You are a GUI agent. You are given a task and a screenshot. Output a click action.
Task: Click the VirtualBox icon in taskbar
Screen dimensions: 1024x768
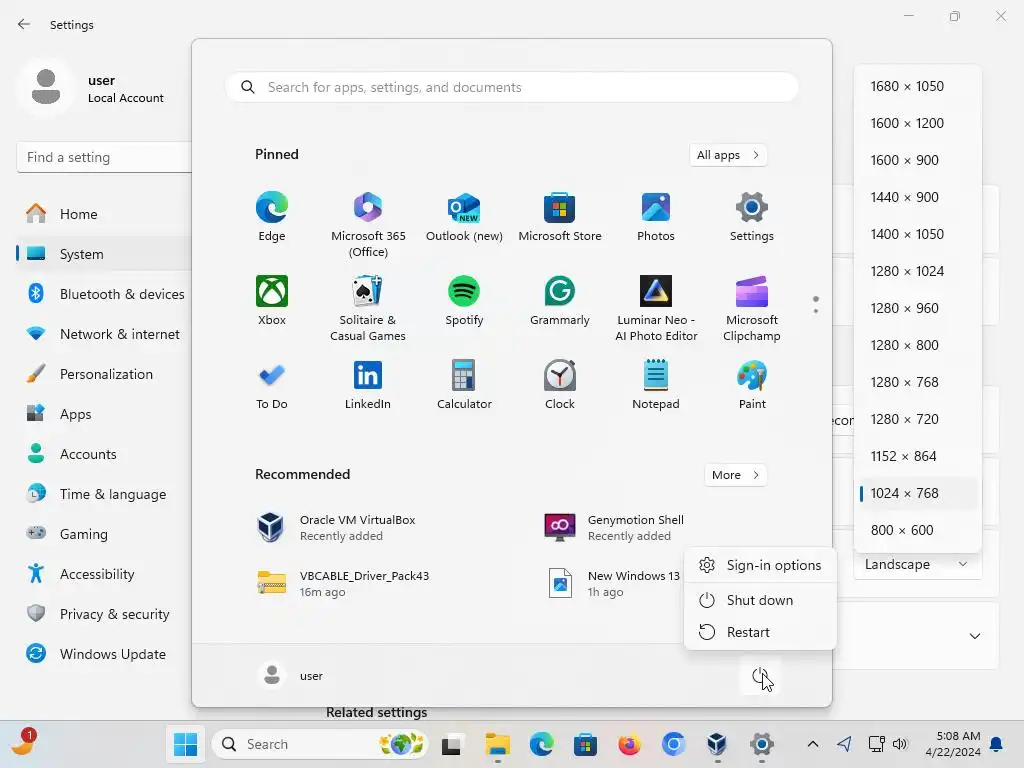tap(717, 744)
